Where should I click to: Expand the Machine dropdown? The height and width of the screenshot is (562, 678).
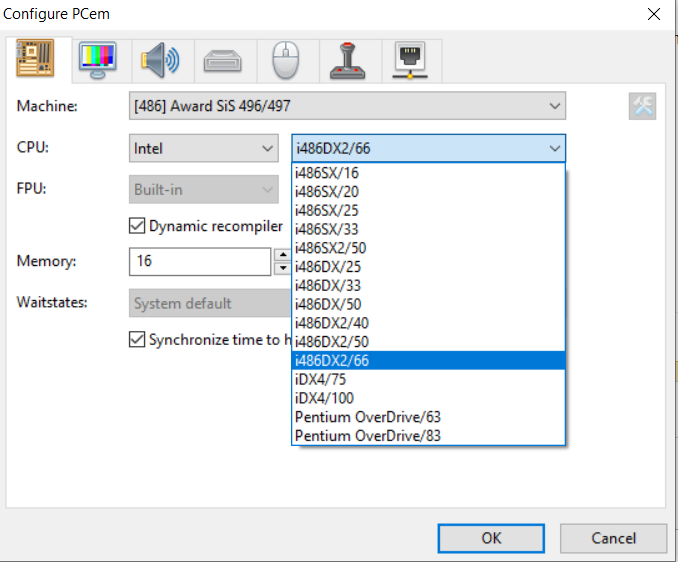click(x=347, y=106)
